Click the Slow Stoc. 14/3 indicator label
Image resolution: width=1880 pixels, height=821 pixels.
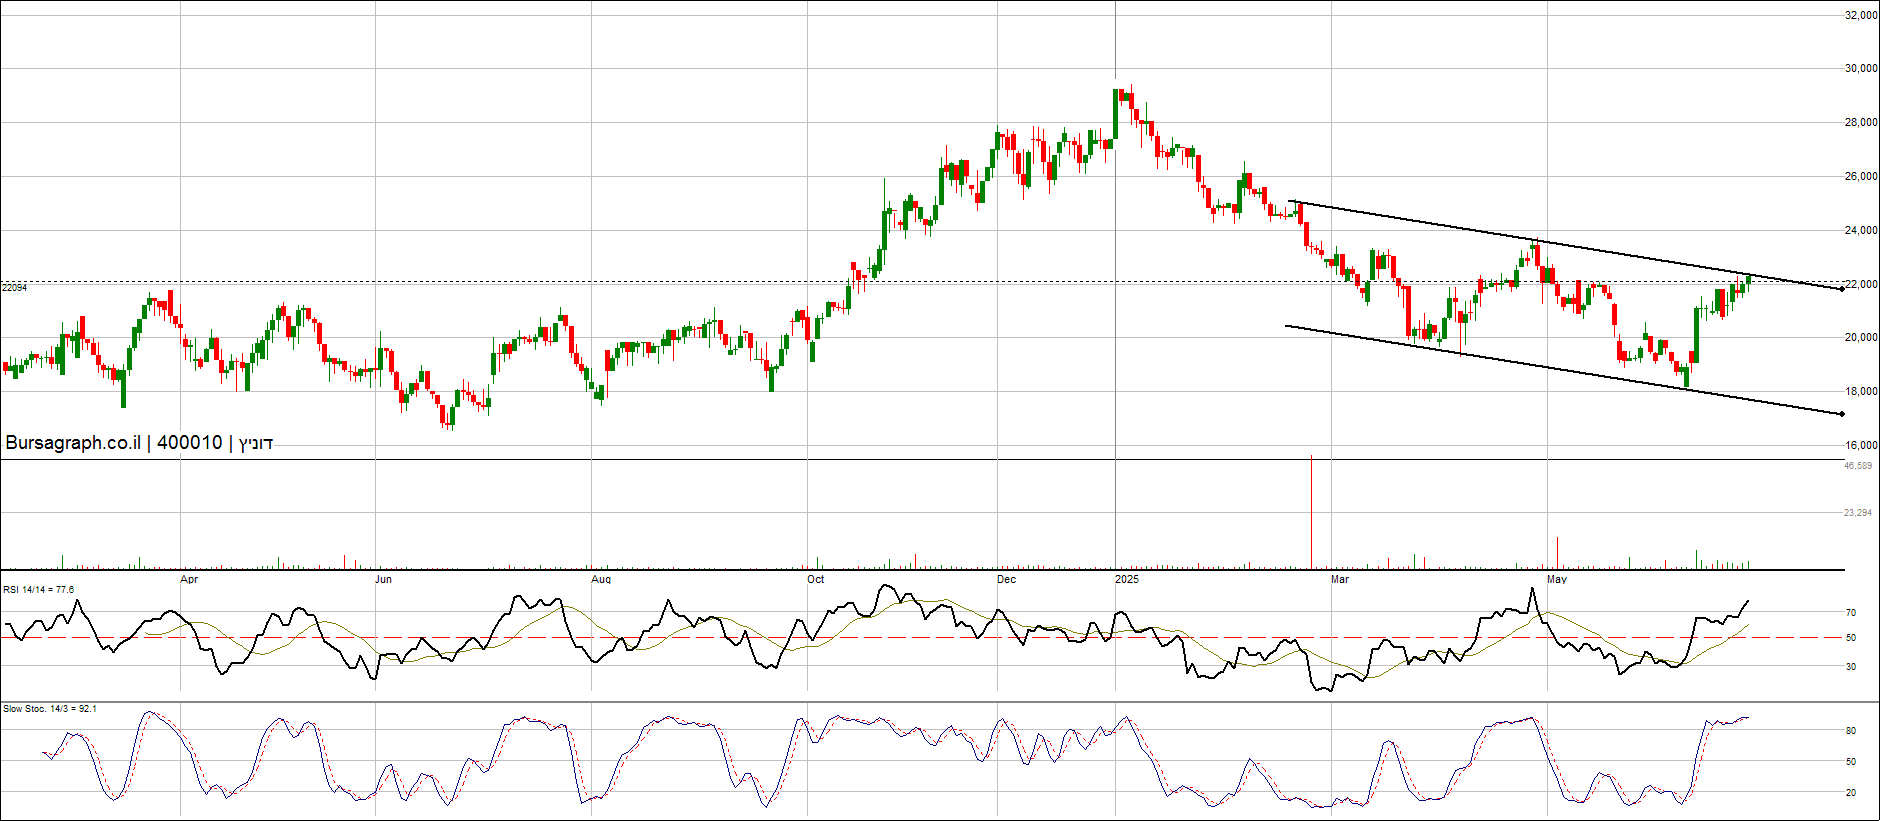pyautogui.click(x=49, y=709)
